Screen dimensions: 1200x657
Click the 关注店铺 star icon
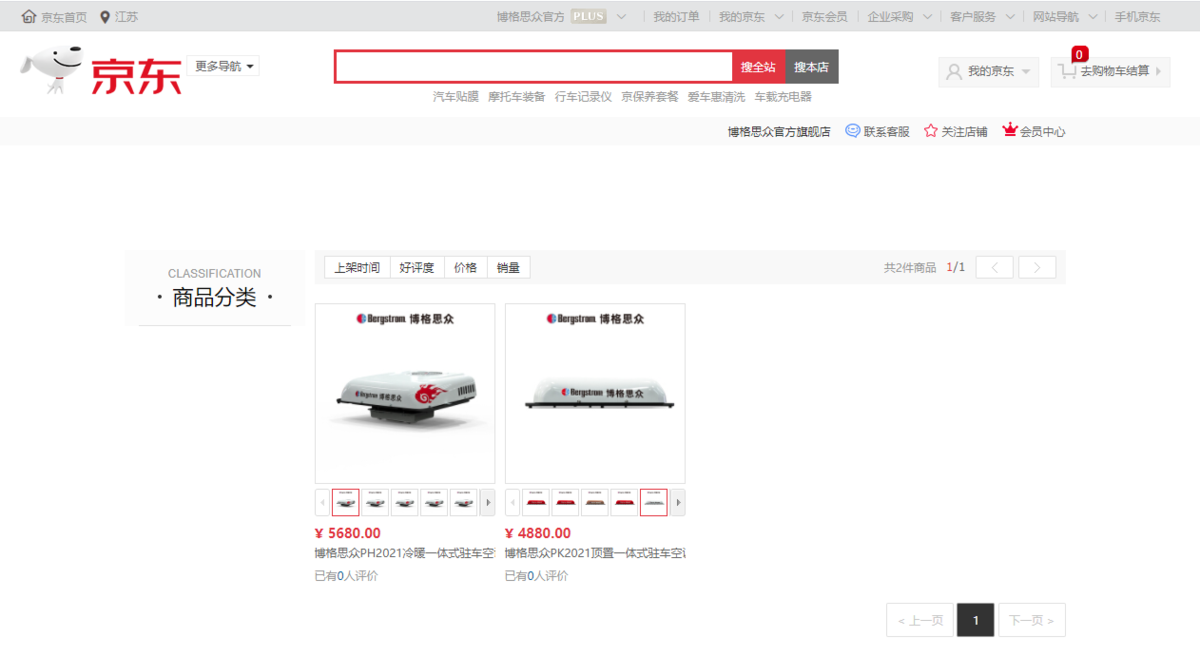pyautogui.click(x=931, y=131)
